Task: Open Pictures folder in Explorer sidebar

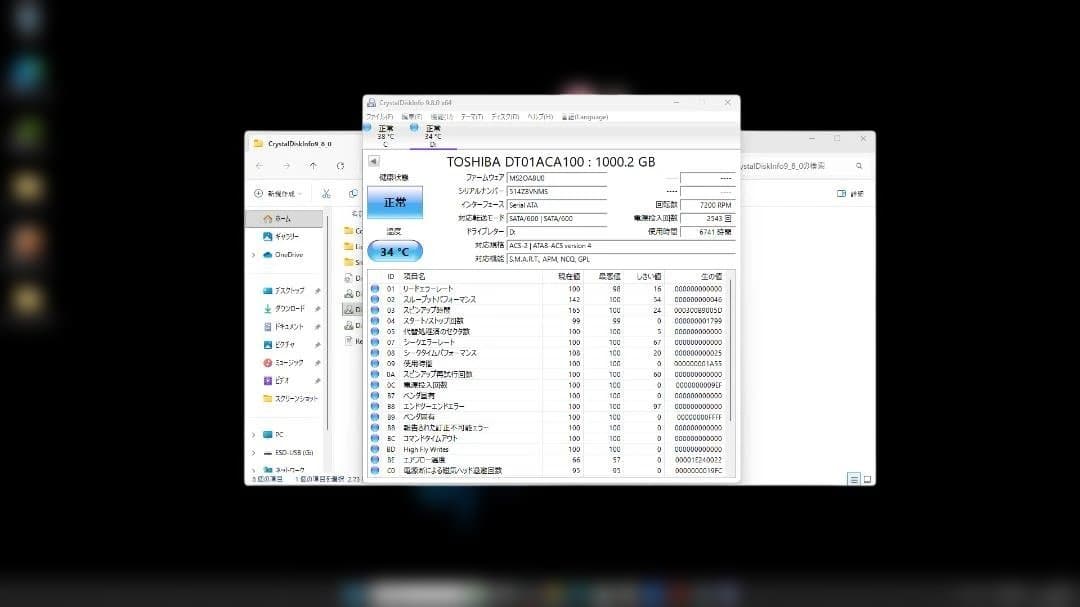Action: [280, 344]
